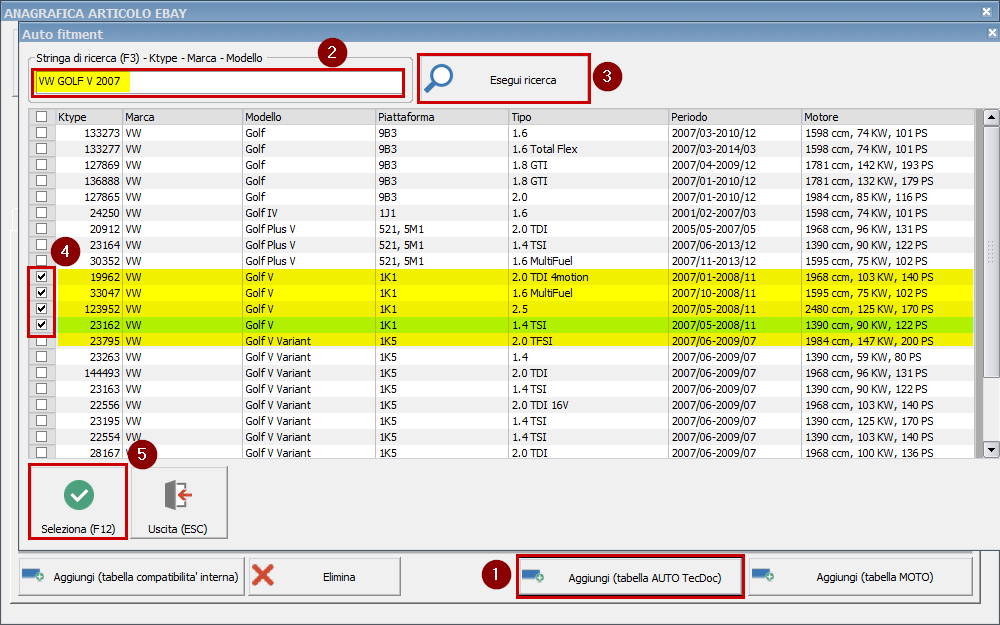The width and height of the screenshot is (1000, 625).
Task: Select checkbox of Ktype 23195 row
Action: coord(41,421)
